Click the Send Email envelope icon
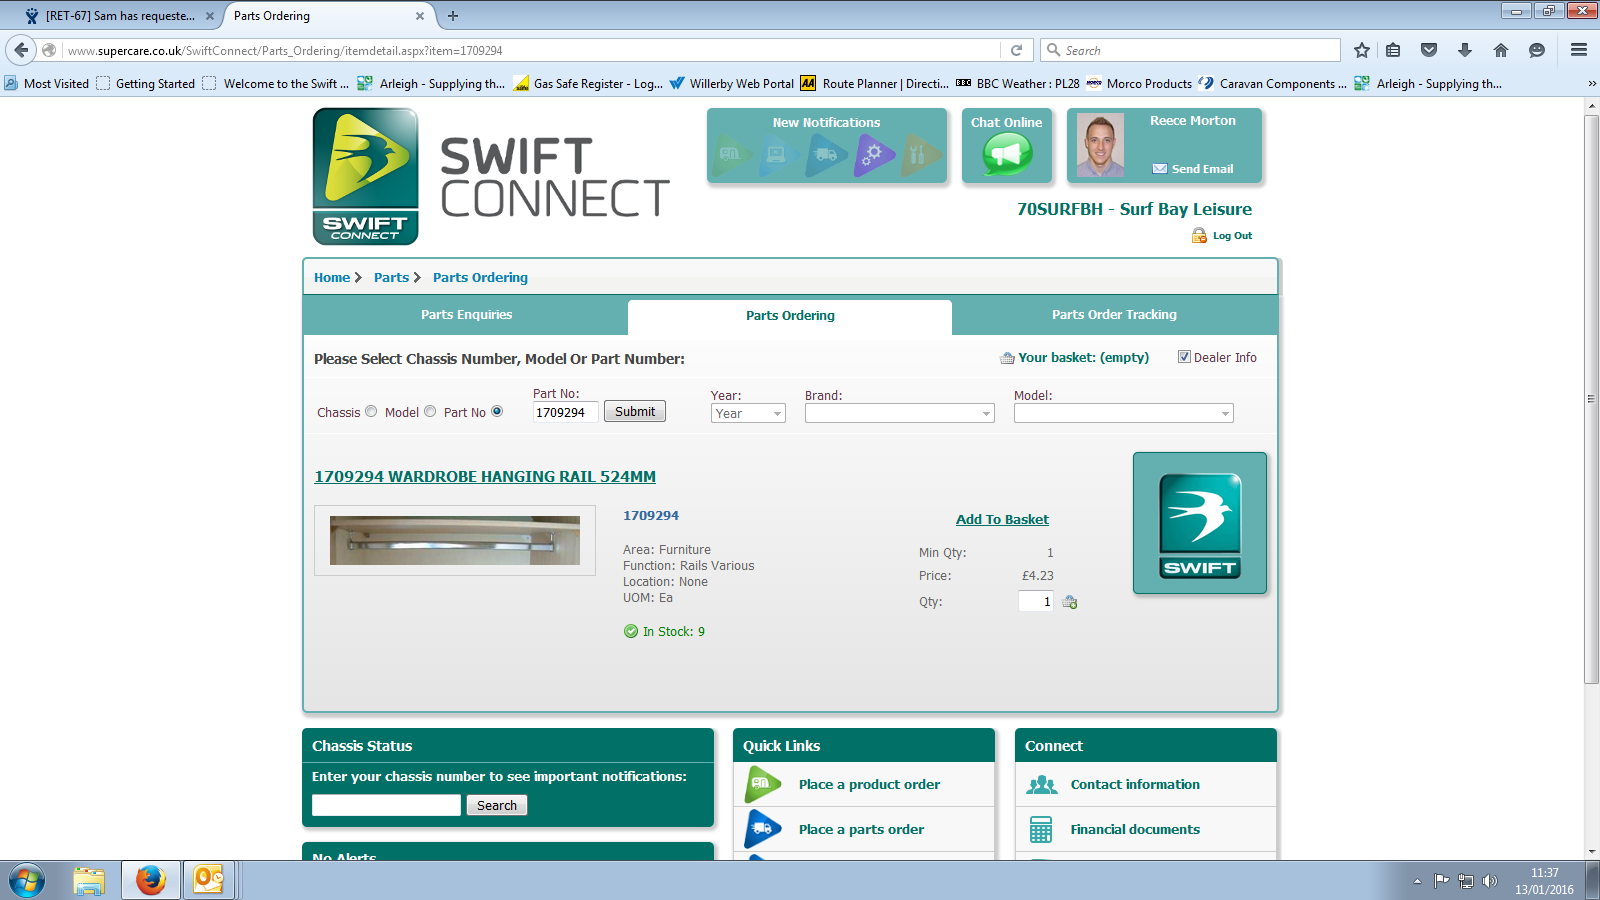 (1160, 169)
